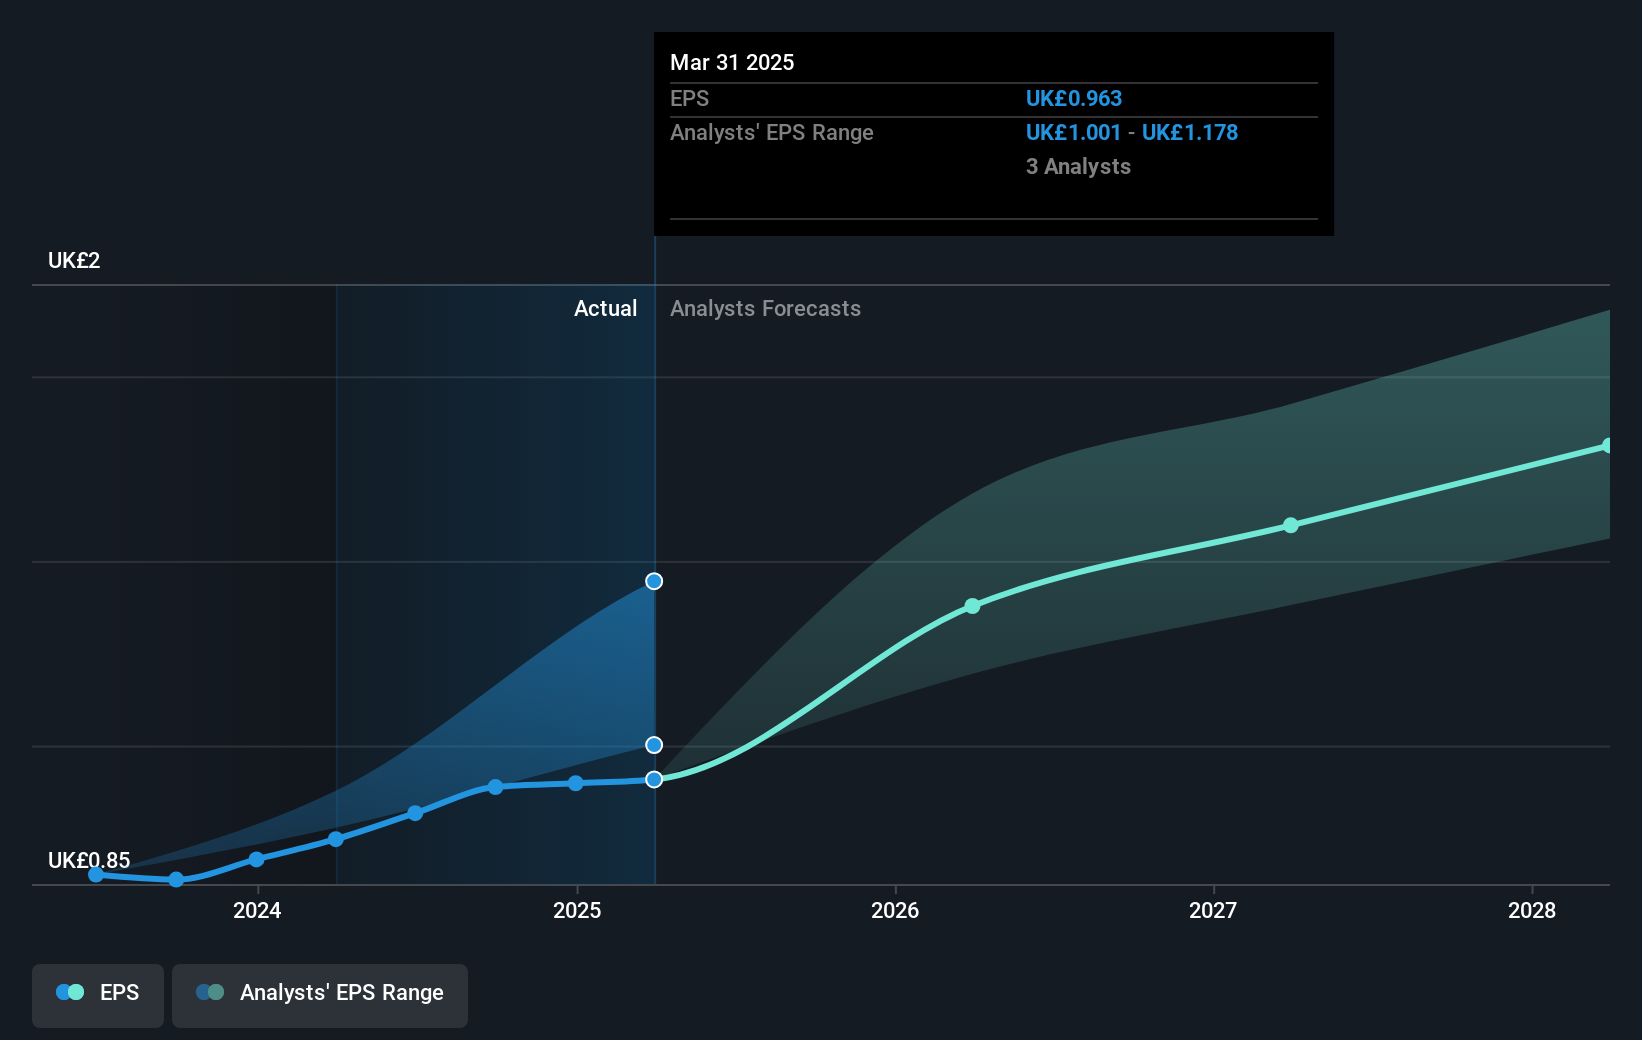Select the earliest EPS data point near UK£0.85
This screenshot has height=1040, width=1642.
(x=95, y=873)
